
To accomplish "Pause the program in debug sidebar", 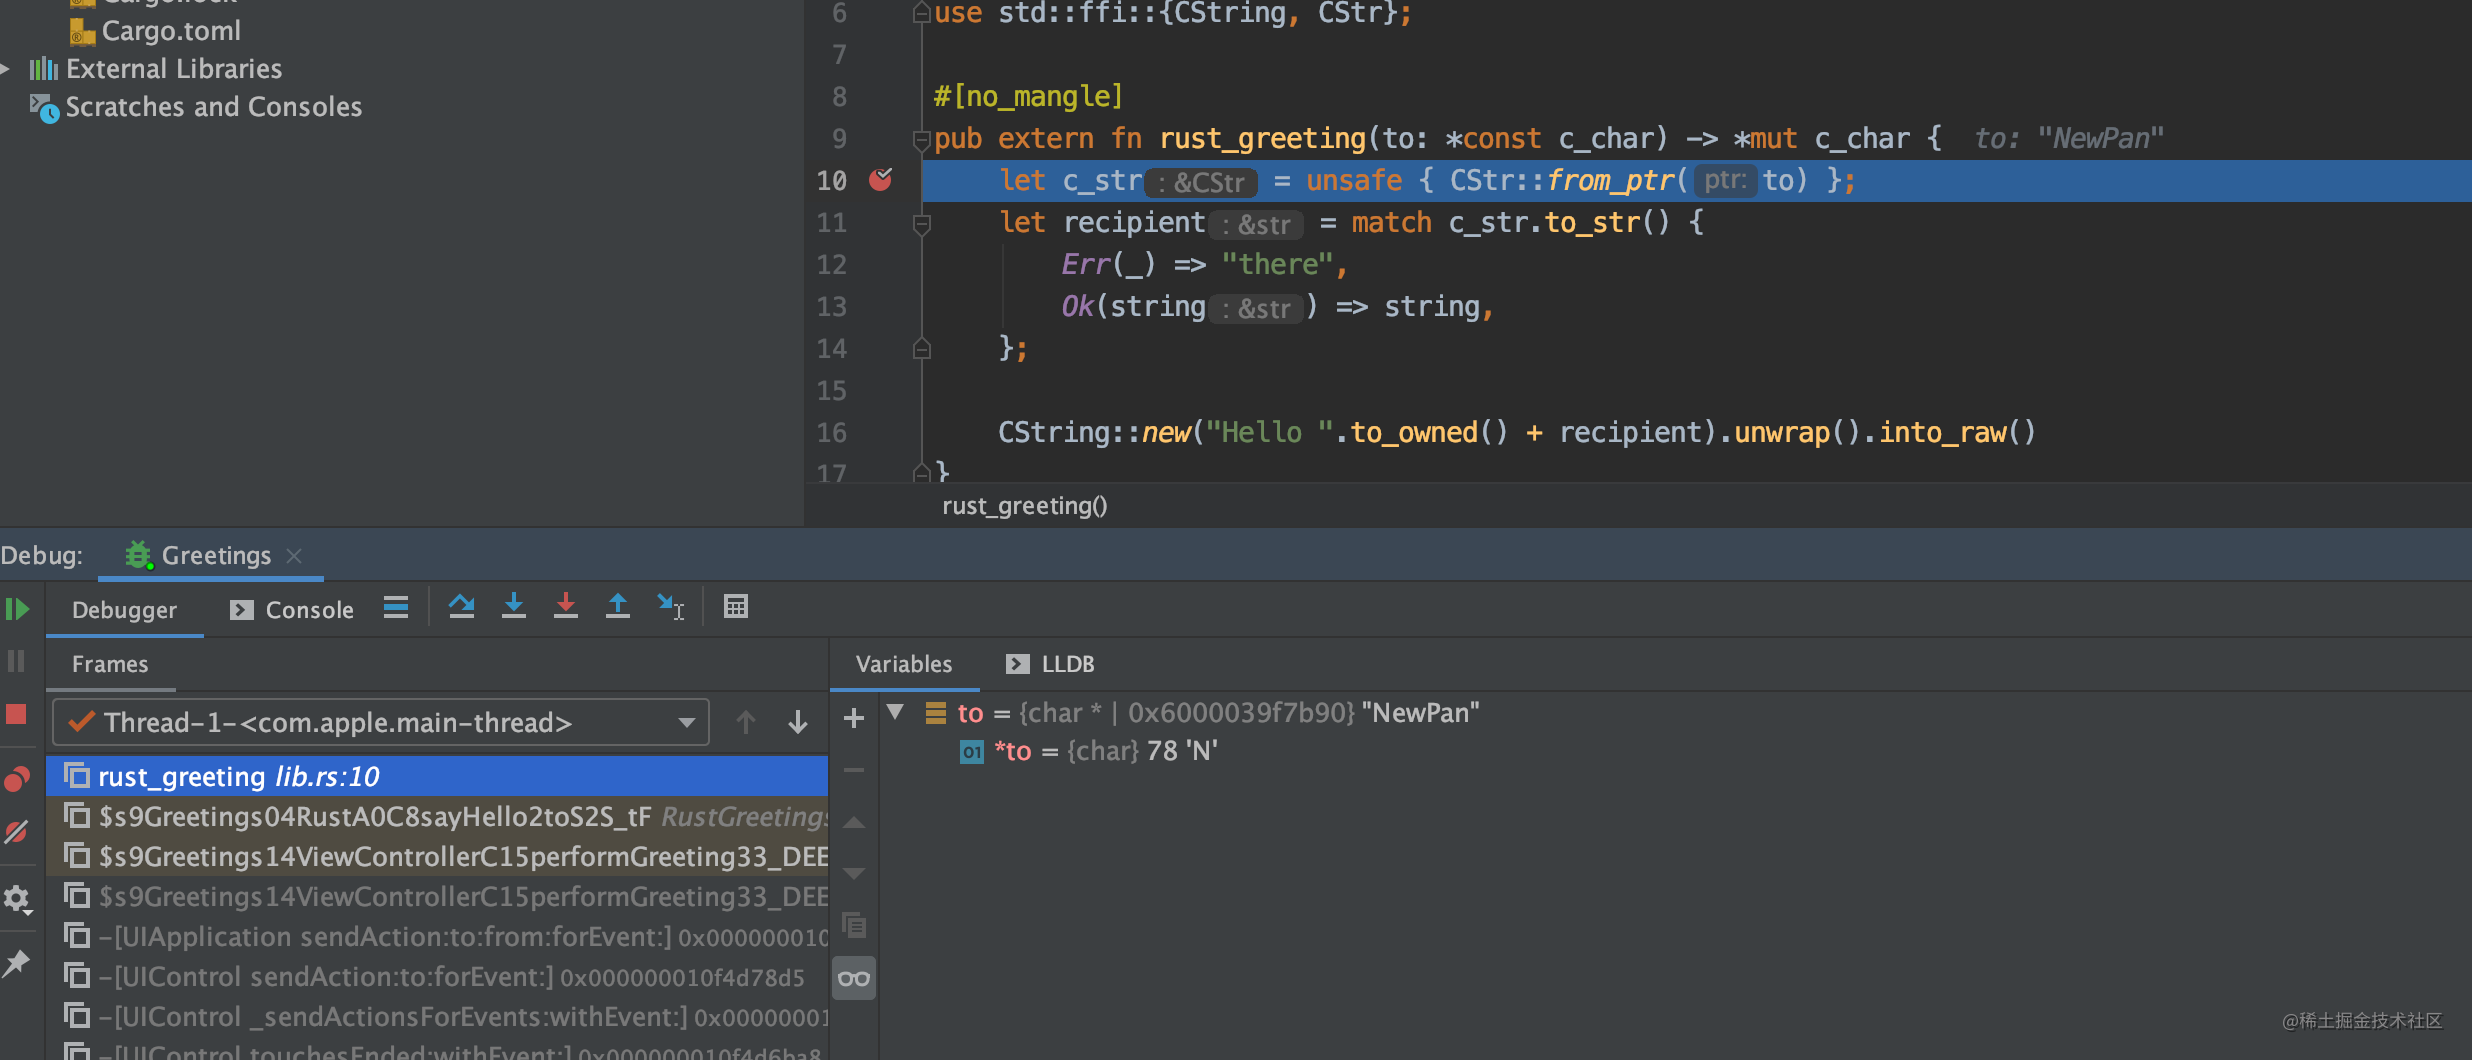I will (17, 661).
